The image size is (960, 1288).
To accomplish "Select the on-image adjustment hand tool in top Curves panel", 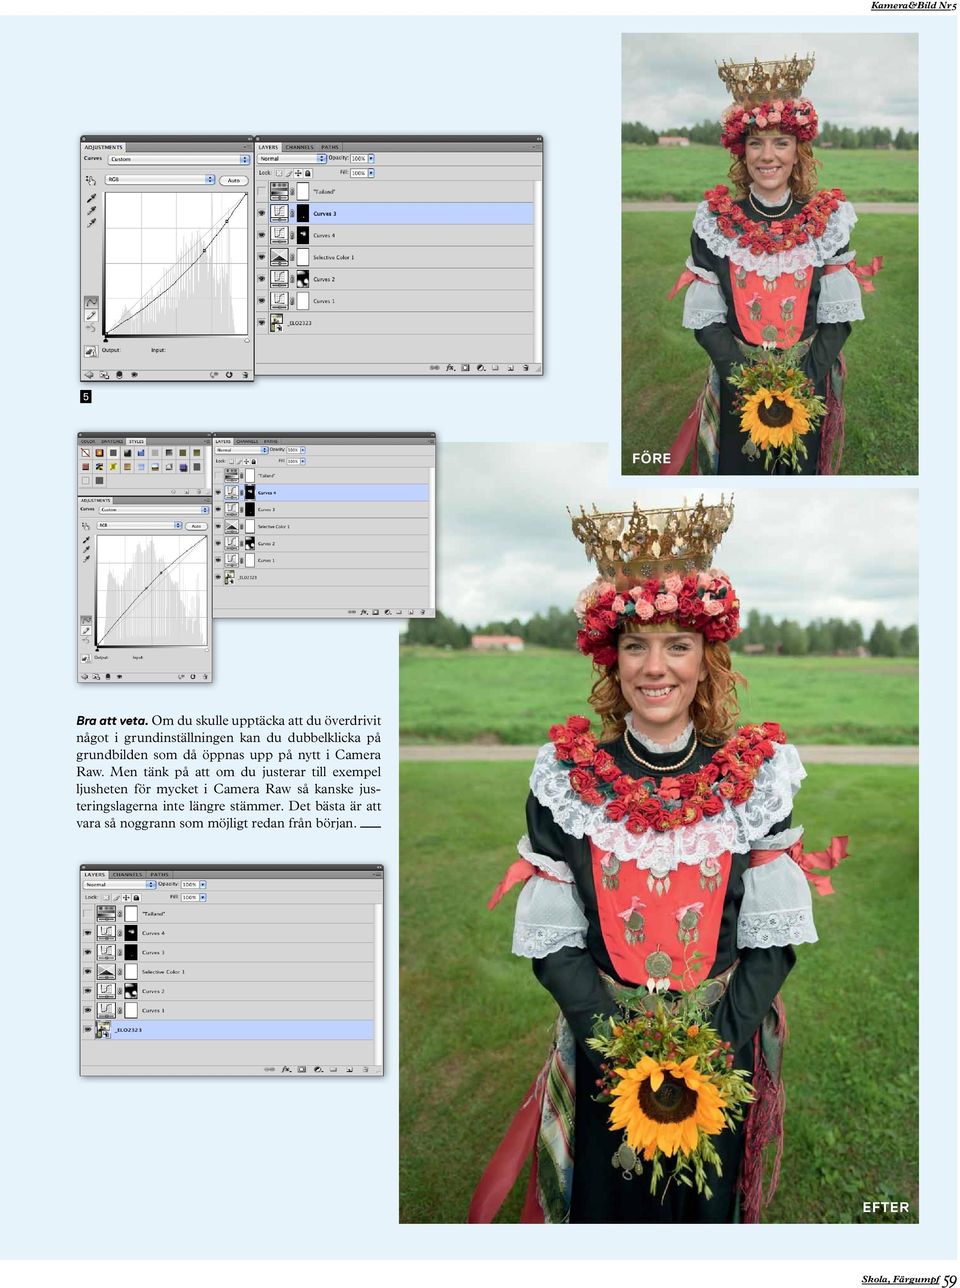I will tap(91, 180).
